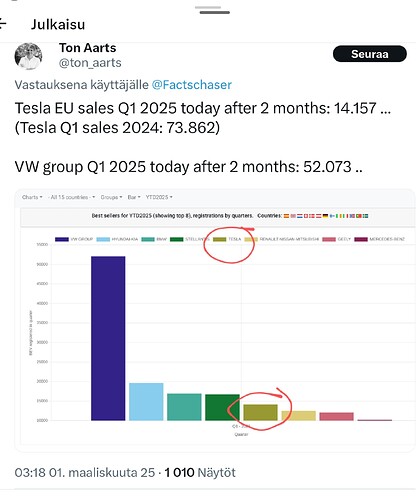The width and height of the screenshot is (416, 500).
Task: Select the GEELY pink legend swatch
Action: (329, 239)
